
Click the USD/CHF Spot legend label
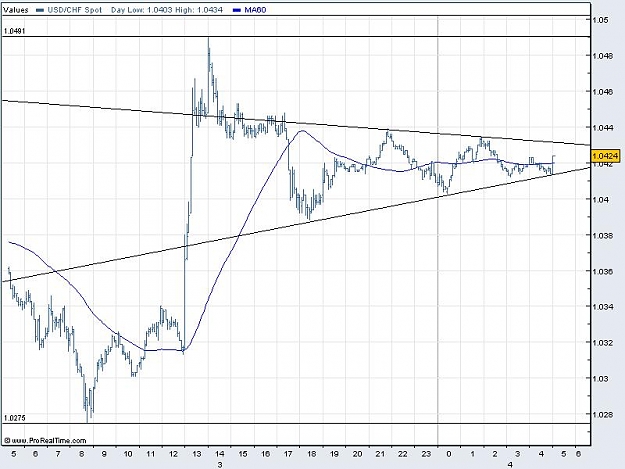click(x=75, y=10)
